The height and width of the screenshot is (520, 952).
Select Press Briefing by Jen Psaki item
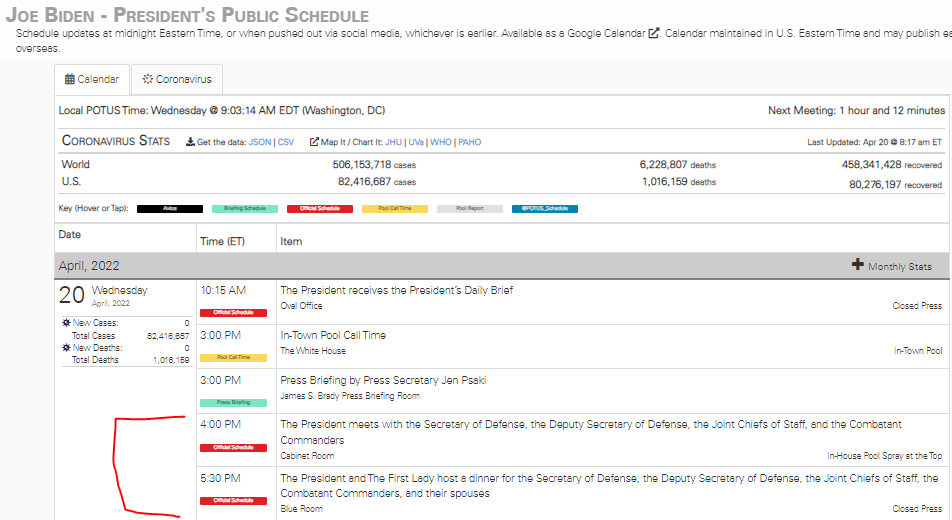click(383, 380)
